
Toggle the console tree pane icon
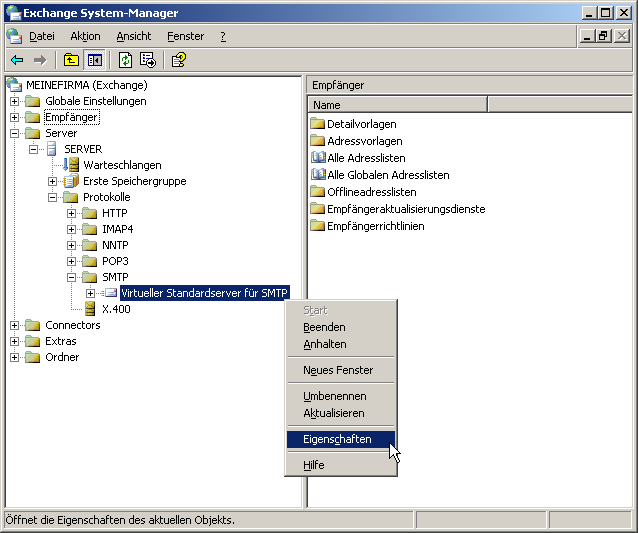coord(95,60)
